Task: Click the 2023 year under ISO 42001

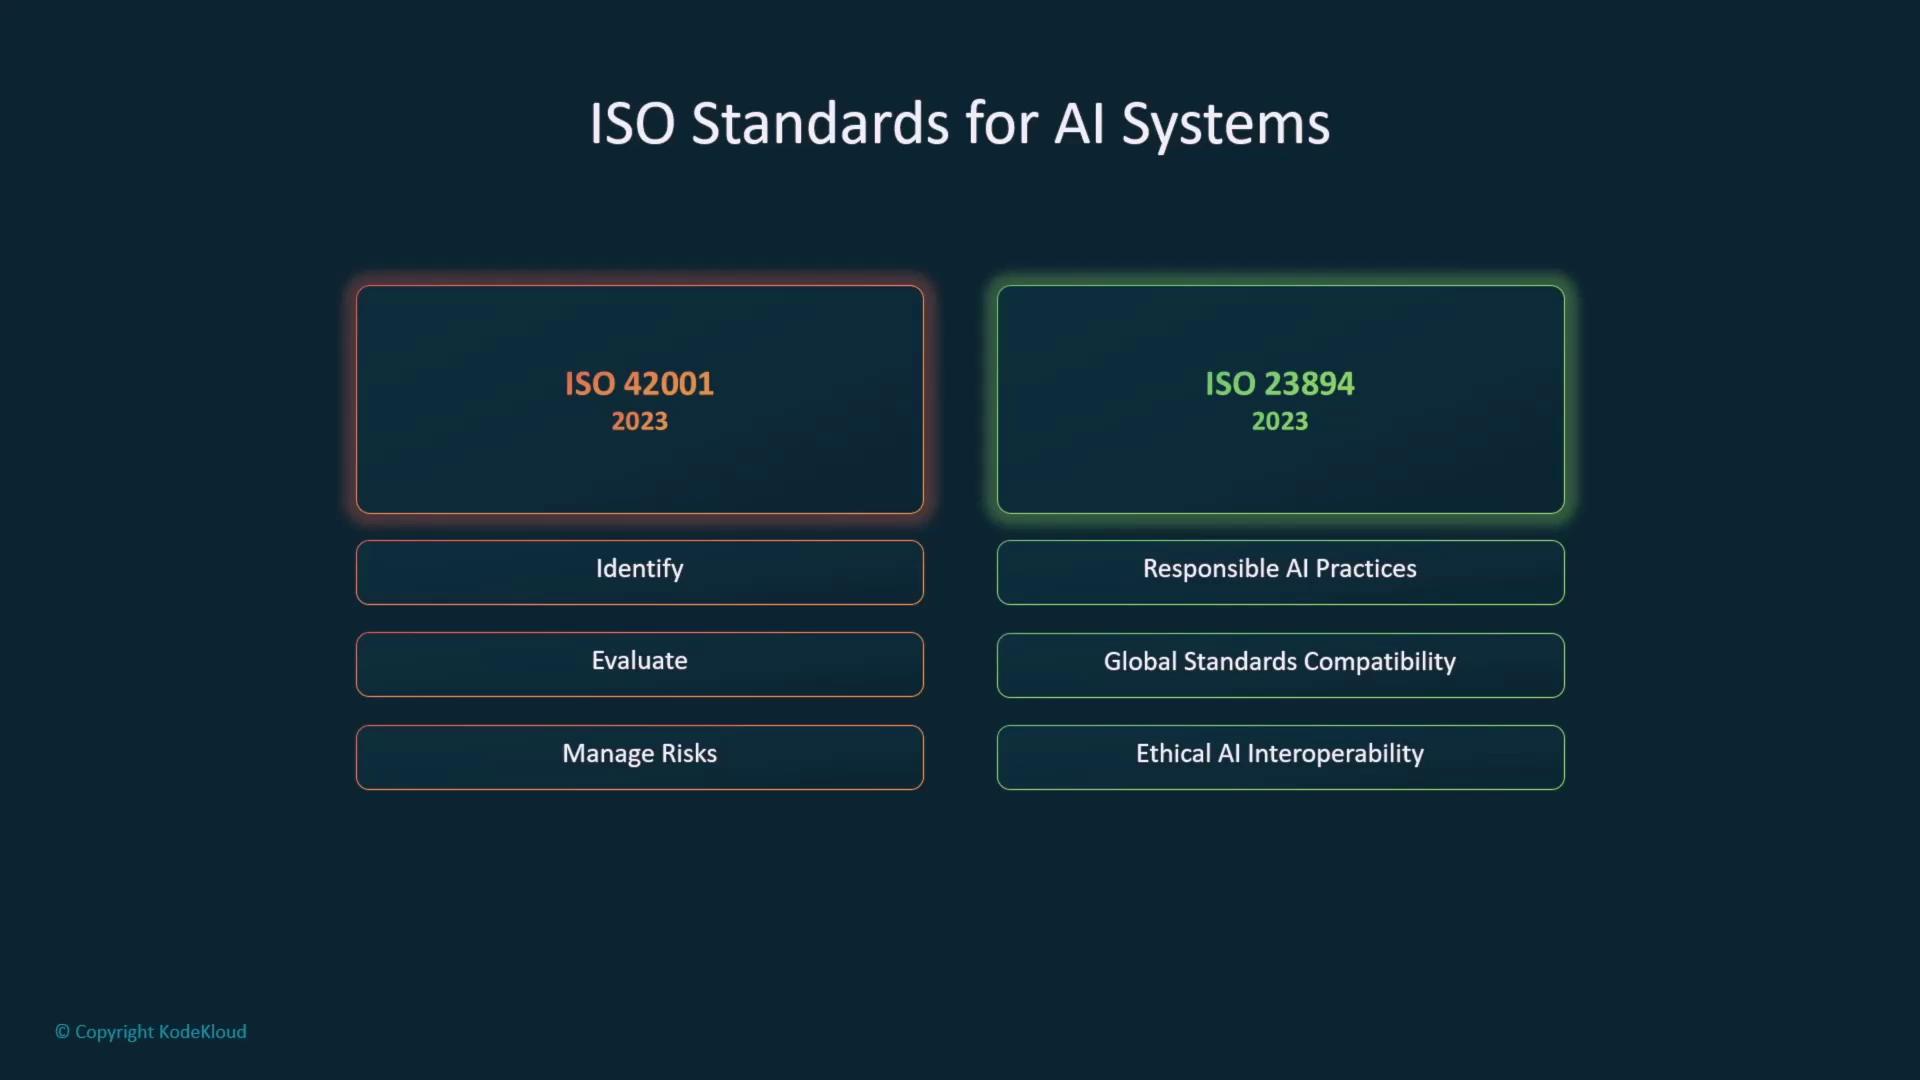Action: 639,422
